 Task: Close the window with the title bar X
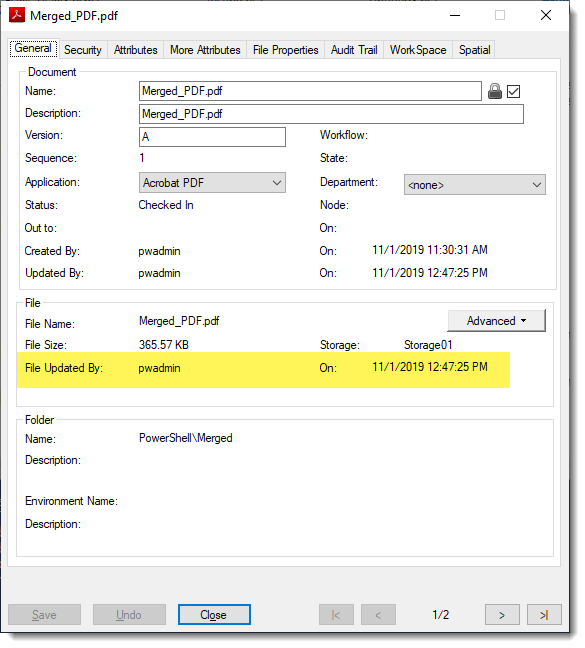(546, 15)
